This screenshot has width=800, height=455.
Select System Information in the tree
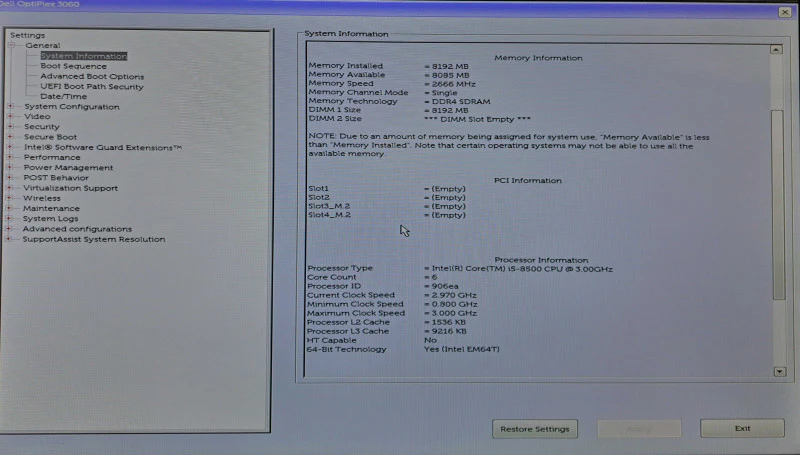[x=84, y=56]
